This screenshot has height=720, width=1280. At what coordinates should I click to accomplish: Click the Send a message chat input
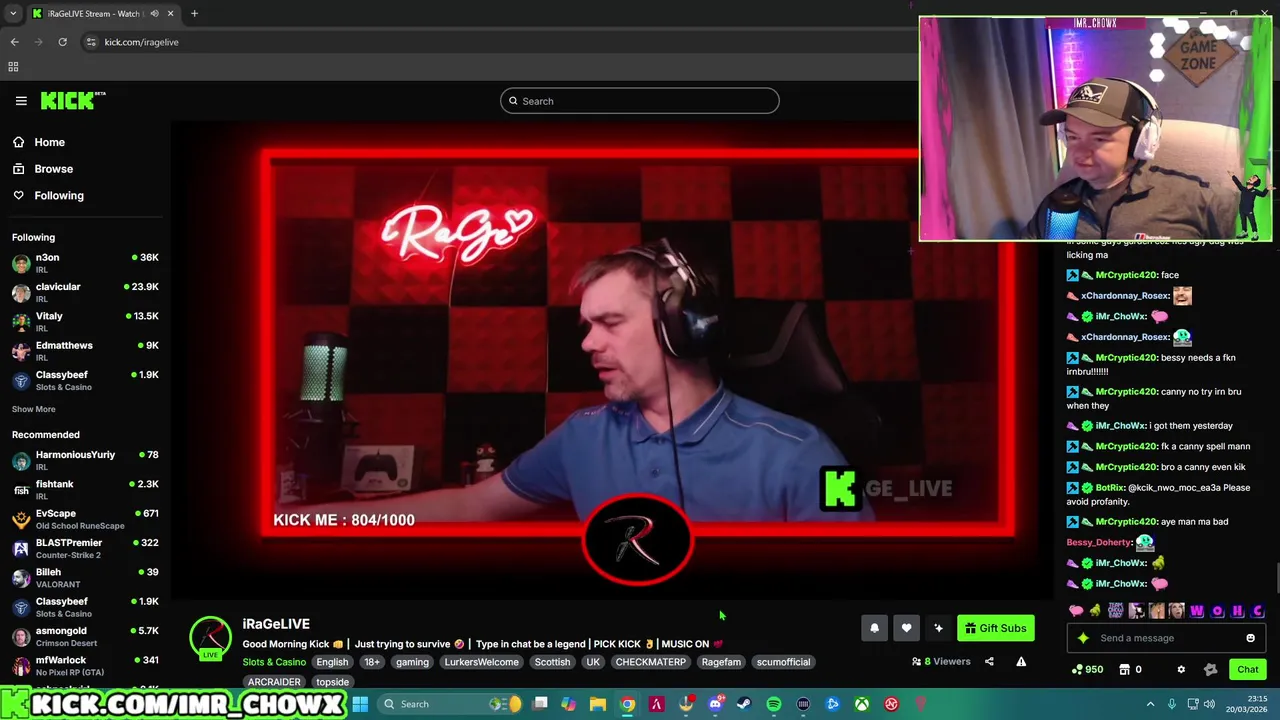(1165, 638)
